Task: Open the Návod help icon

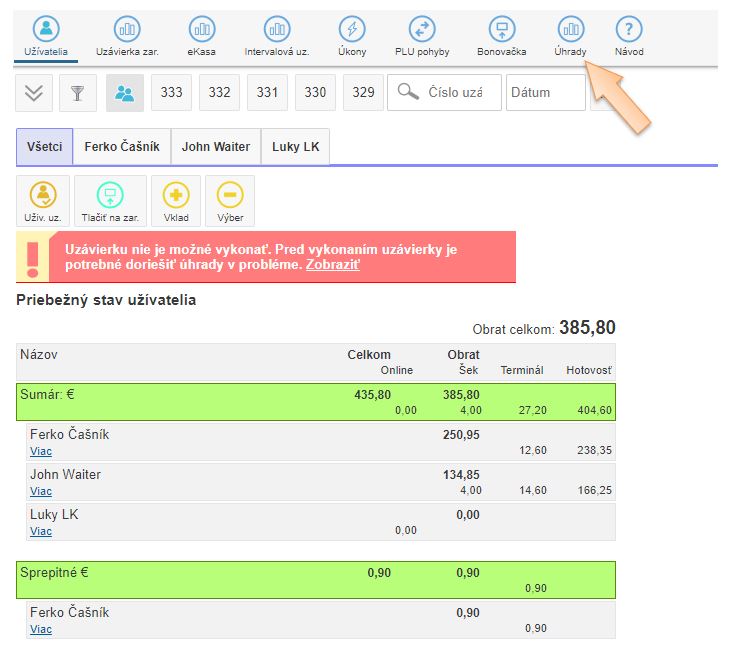Action: [628, 30]
